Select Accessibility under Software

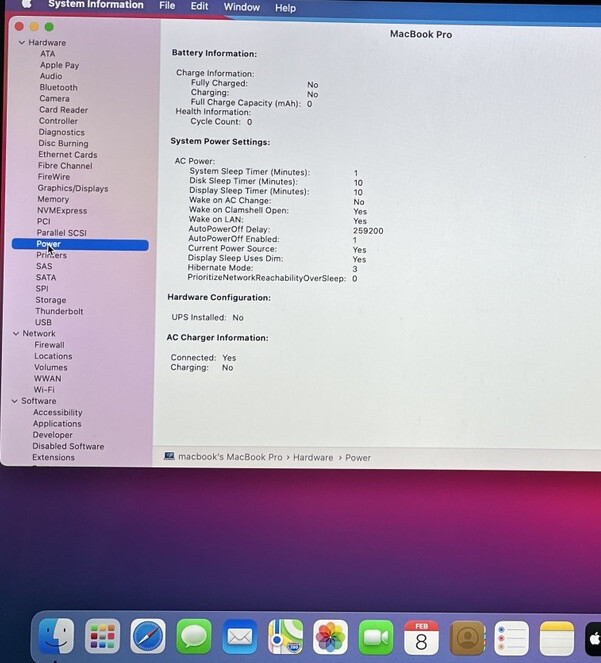[x=58, y=412]
